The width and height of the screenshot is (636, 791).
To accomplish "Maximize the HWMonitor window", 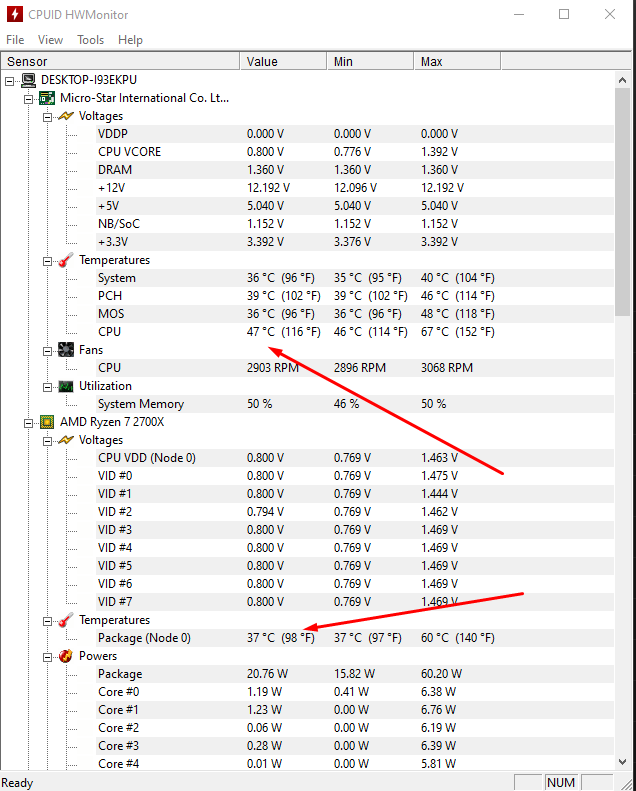I will coord(564,14).
